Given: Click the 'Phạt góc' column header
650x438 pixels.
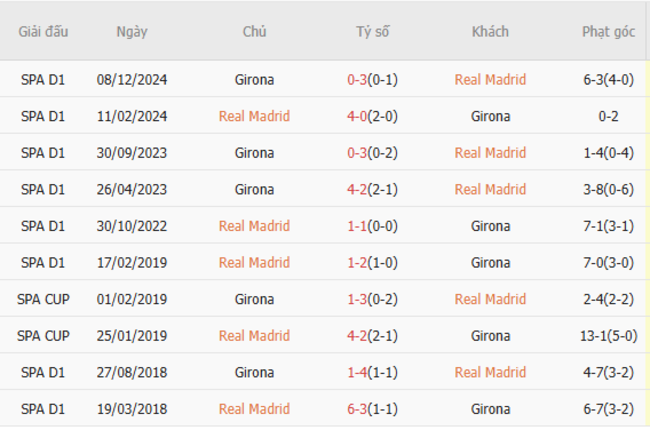Looking at the screenshot, I should [608, 31].
